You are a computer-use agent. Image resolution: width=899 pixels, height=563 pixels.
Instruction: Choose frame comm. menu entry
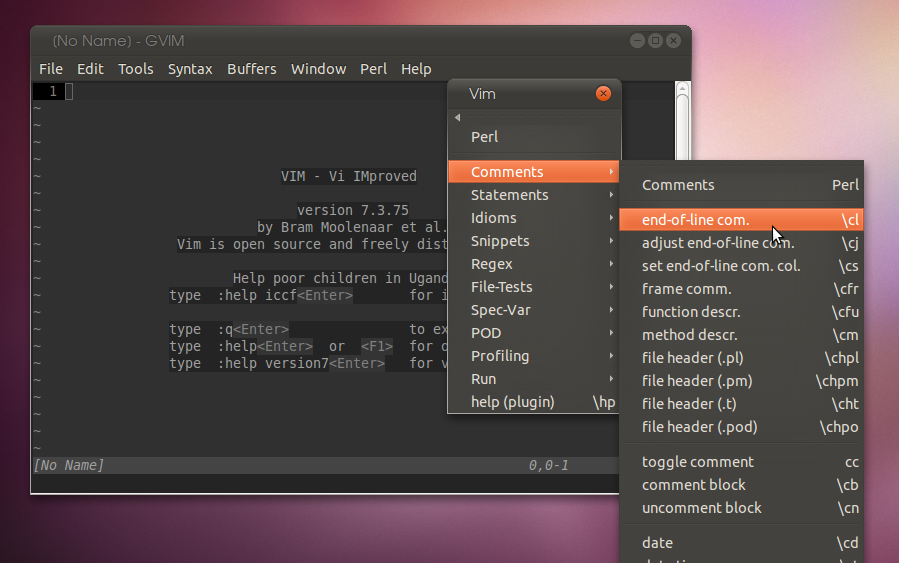(x=741, y=288)
